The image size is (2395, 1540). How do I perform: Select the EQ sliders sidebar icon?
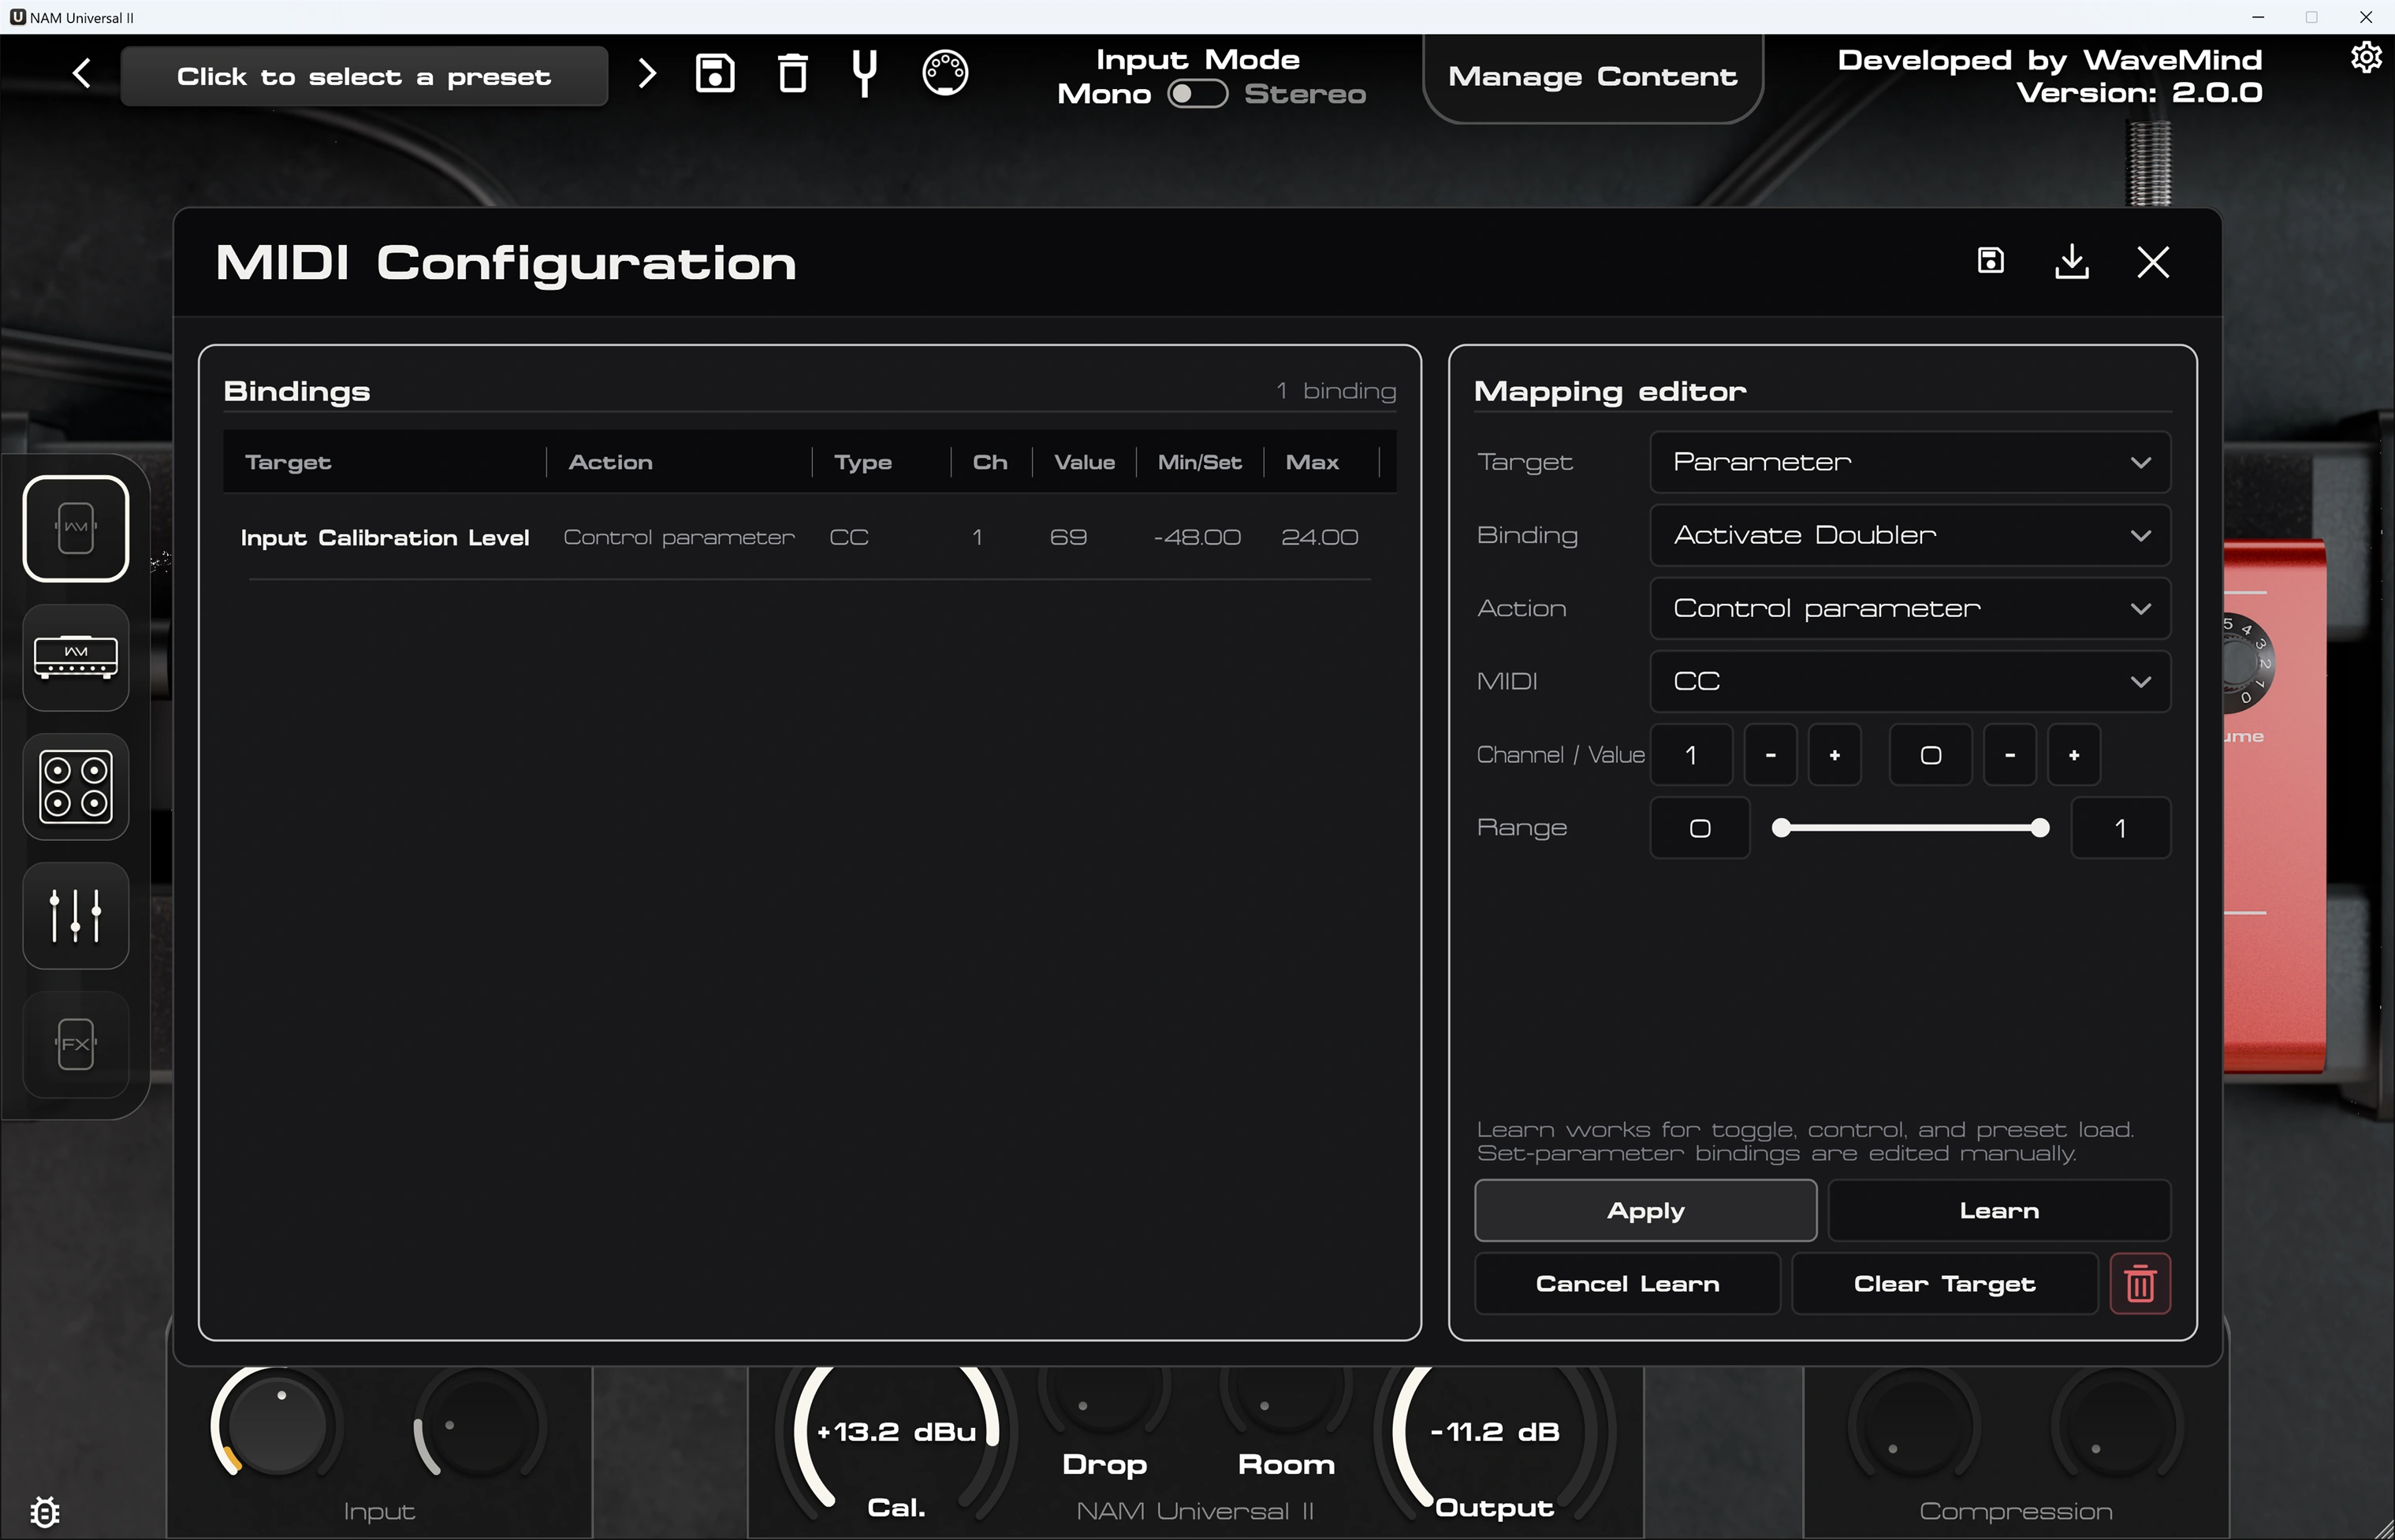click(x=76, y=916)
